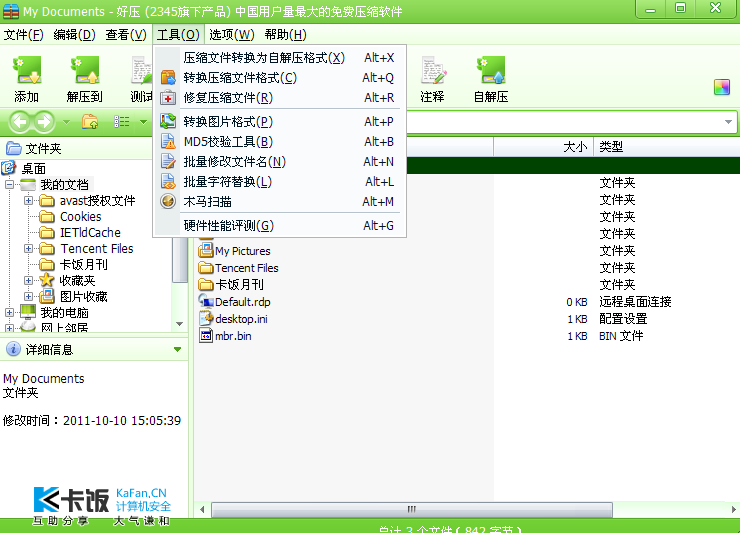The height and width of the screenshot is (533, 740).
Task: Click the list view mode icon
Action: pos(121,122)
